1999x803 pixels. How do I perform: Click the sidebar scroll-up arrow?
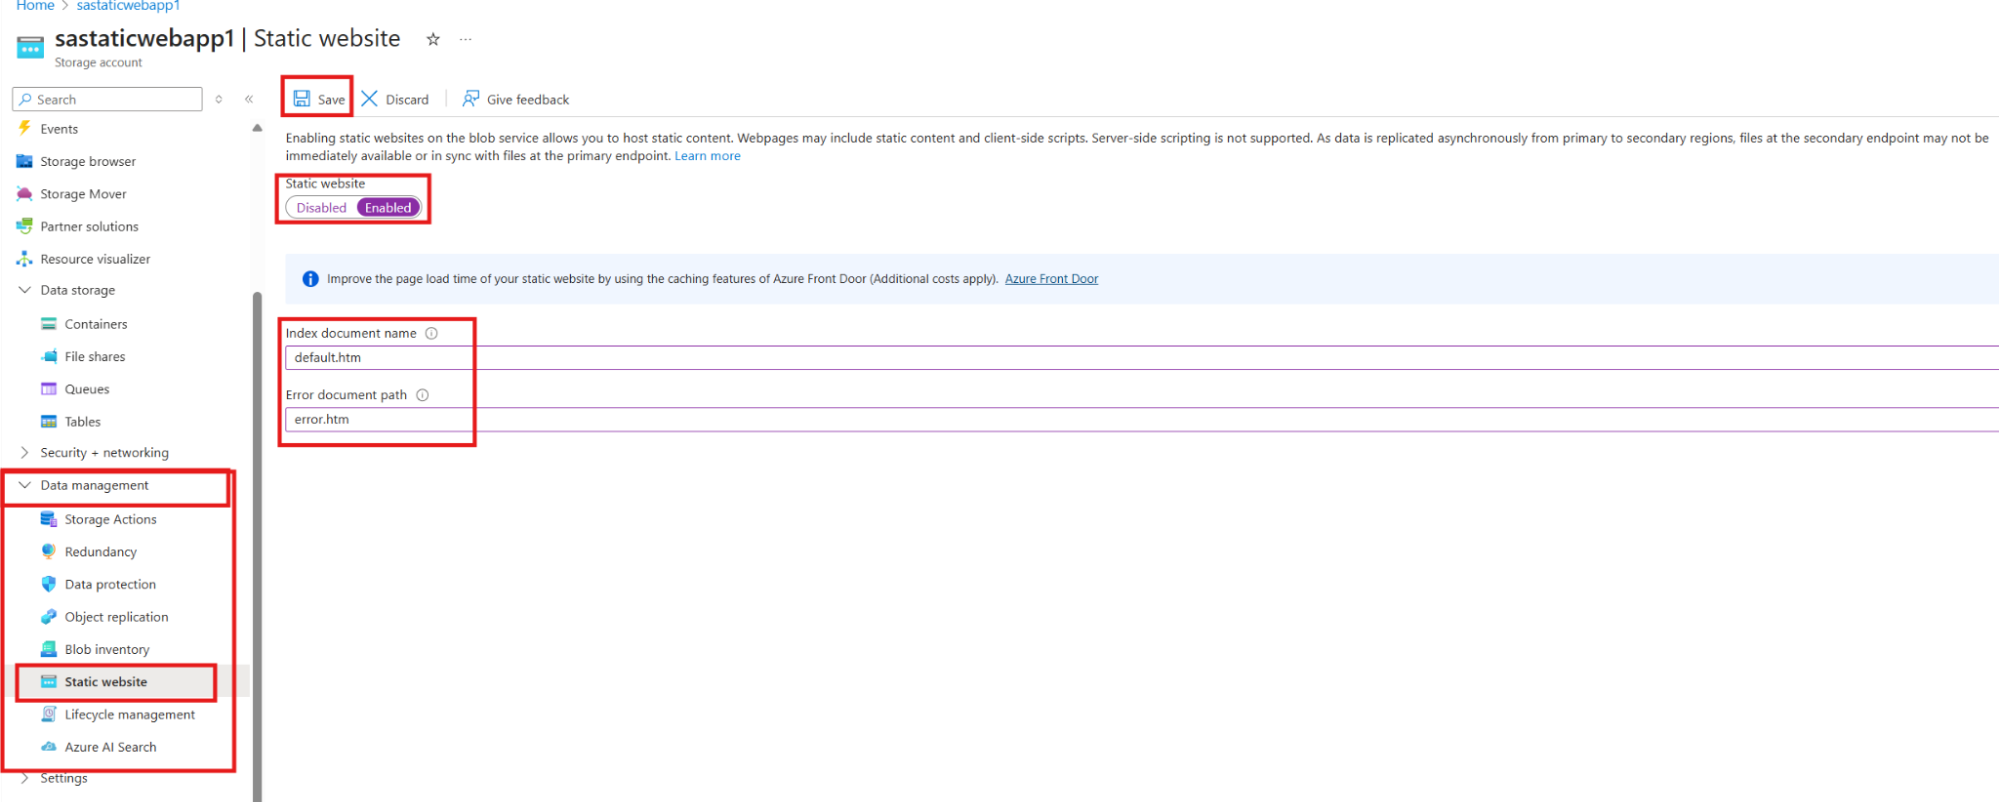(x=257, y=128)
